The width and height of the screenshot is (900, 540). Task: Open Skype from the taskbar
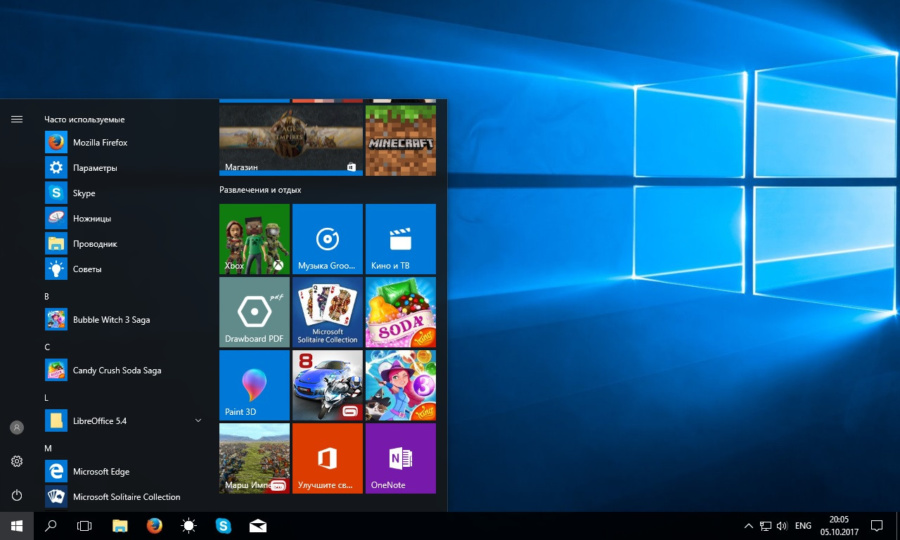click(223, 526)
